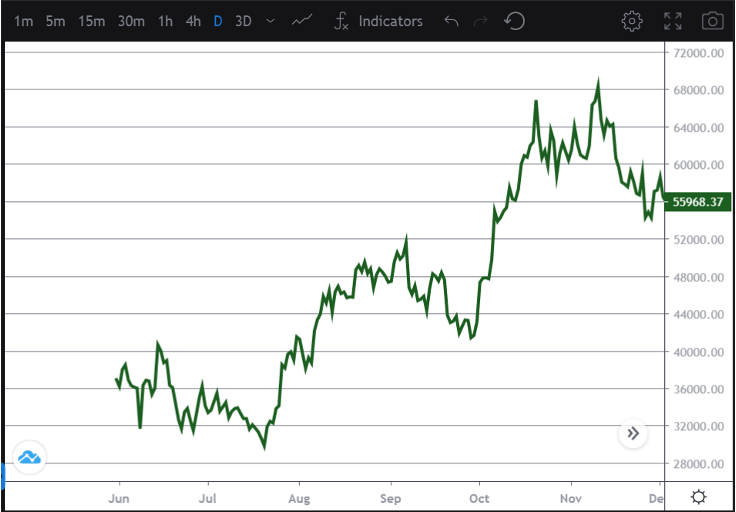
Task: Take a chart snapshot with camera icon
Action: tap(712, 21)
